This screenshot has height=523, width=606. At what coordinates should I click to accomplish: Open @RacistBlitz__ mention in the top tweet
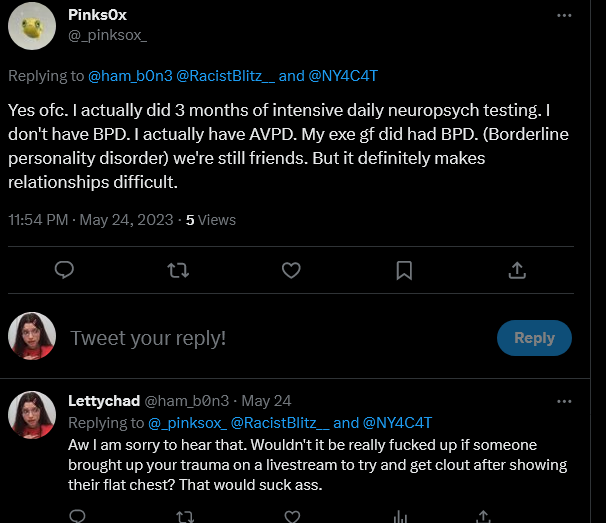[x=225, y=76]
